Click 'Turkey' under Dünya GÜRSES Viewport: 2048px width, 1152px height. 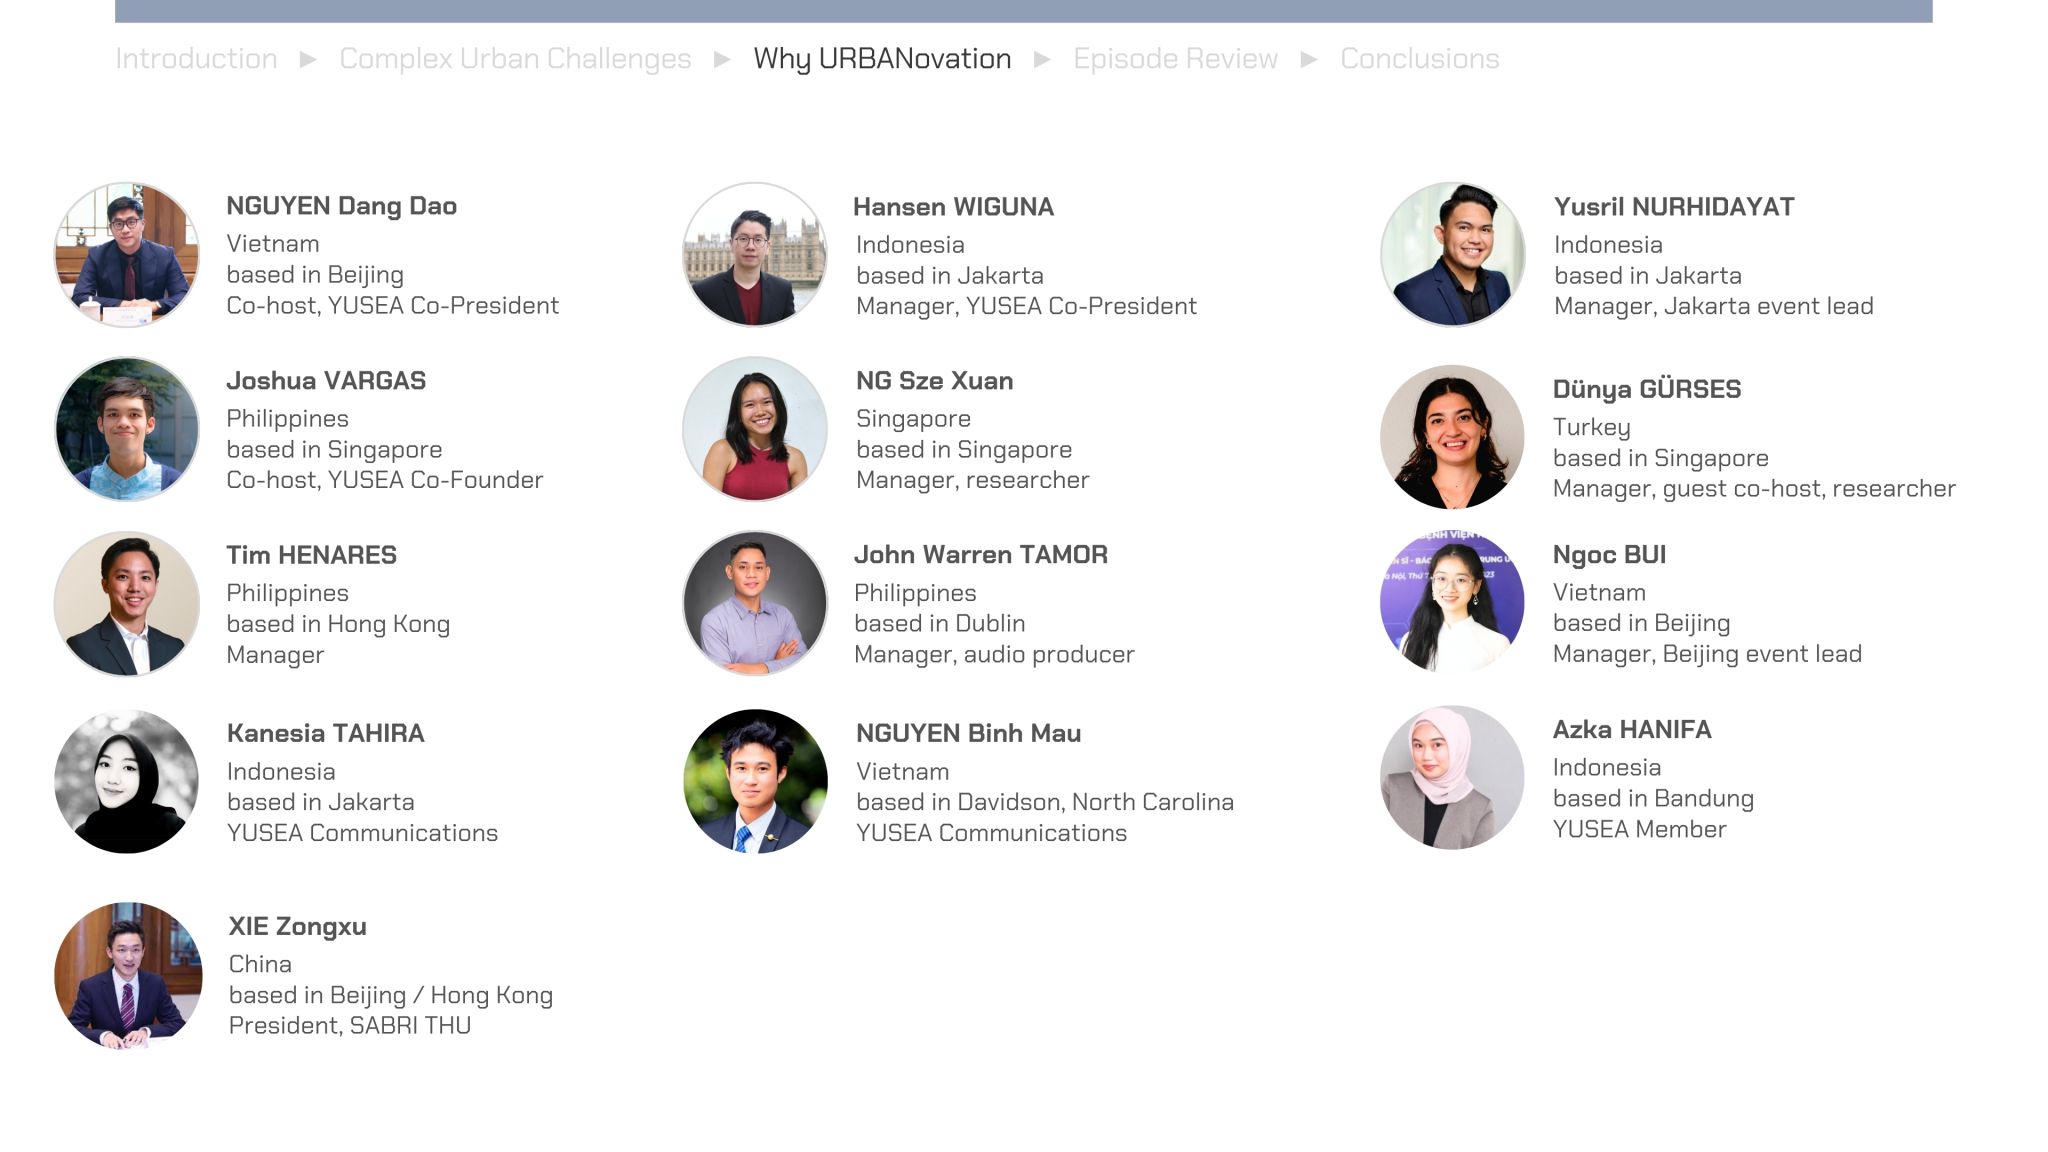tap(1591, 428)
